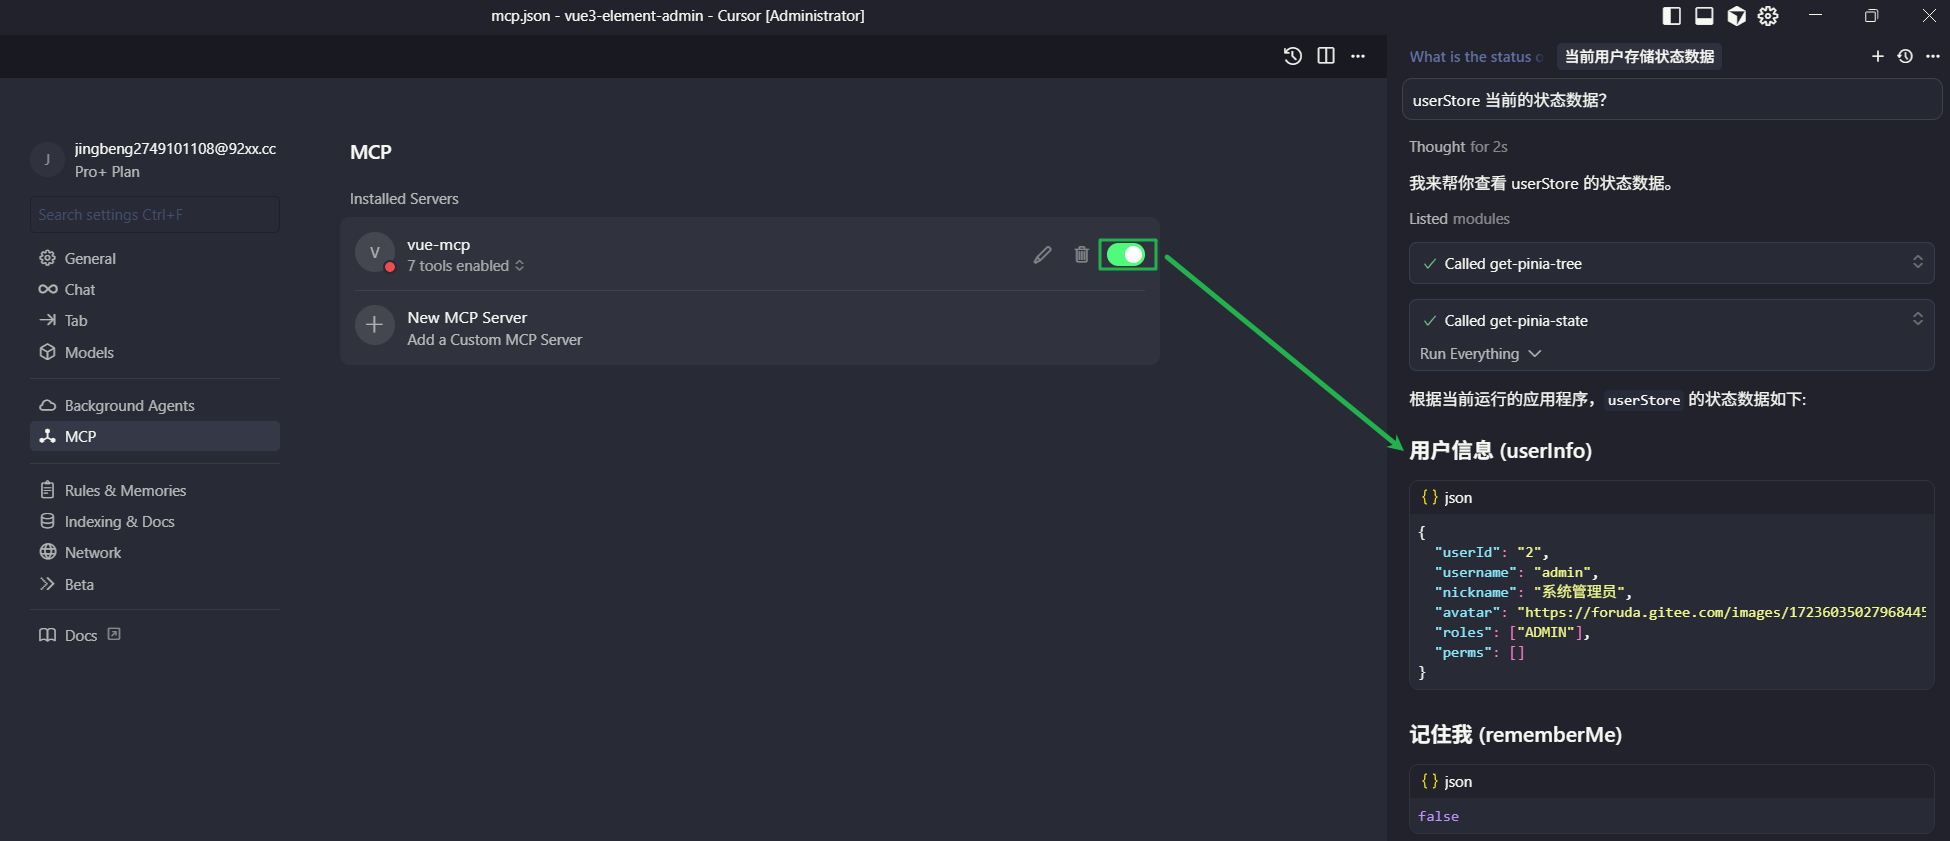Click the vue-mcp V avatar icon
This screenshot has width=1950, height=841.
375,253
